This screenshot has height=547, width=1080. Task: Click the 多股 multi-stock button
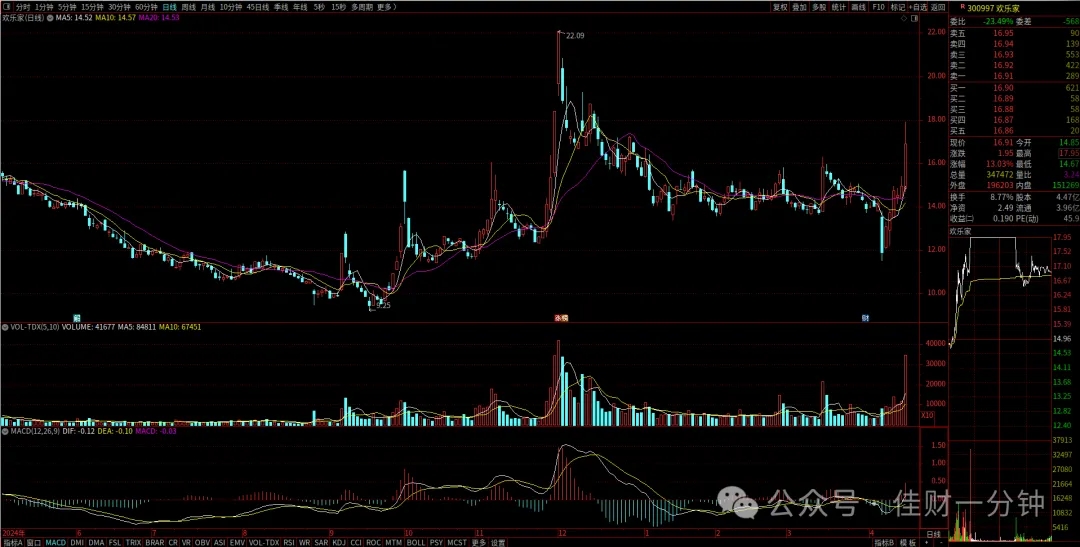click(x=819, y=7)
